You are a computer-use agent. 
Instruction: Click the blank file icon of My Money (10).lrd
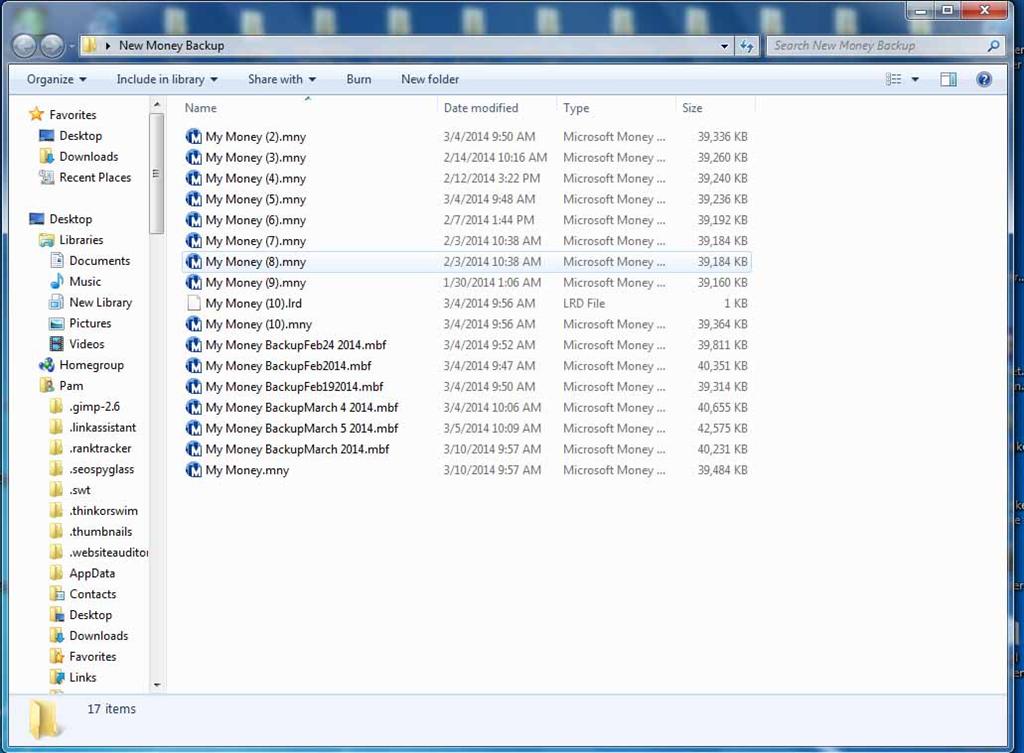click(x=193, y=303)
